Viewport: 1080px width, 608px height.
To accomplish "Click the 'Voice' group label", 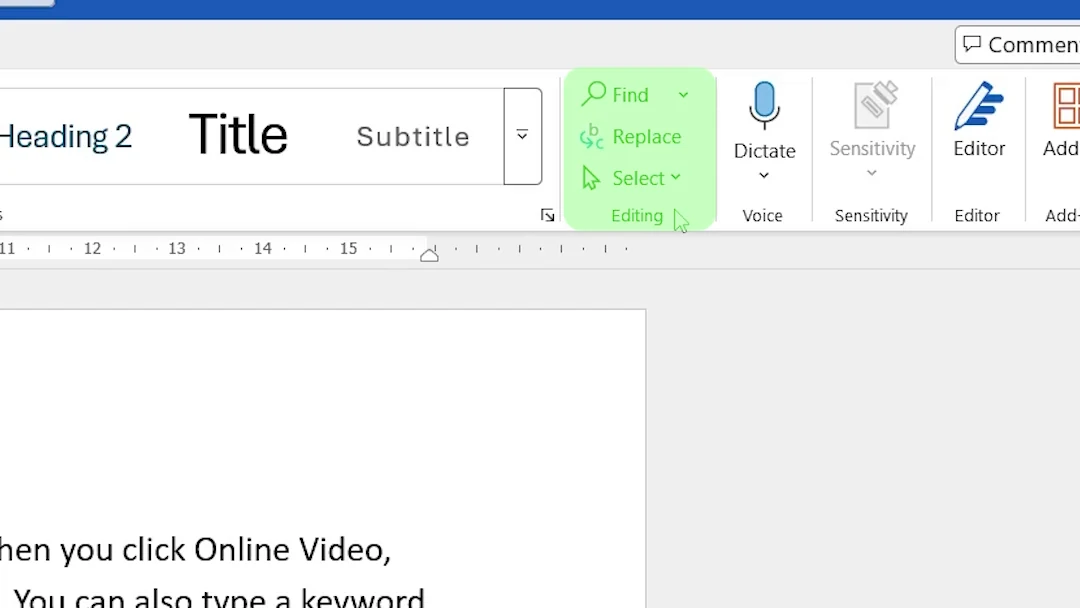I will 762,216.
